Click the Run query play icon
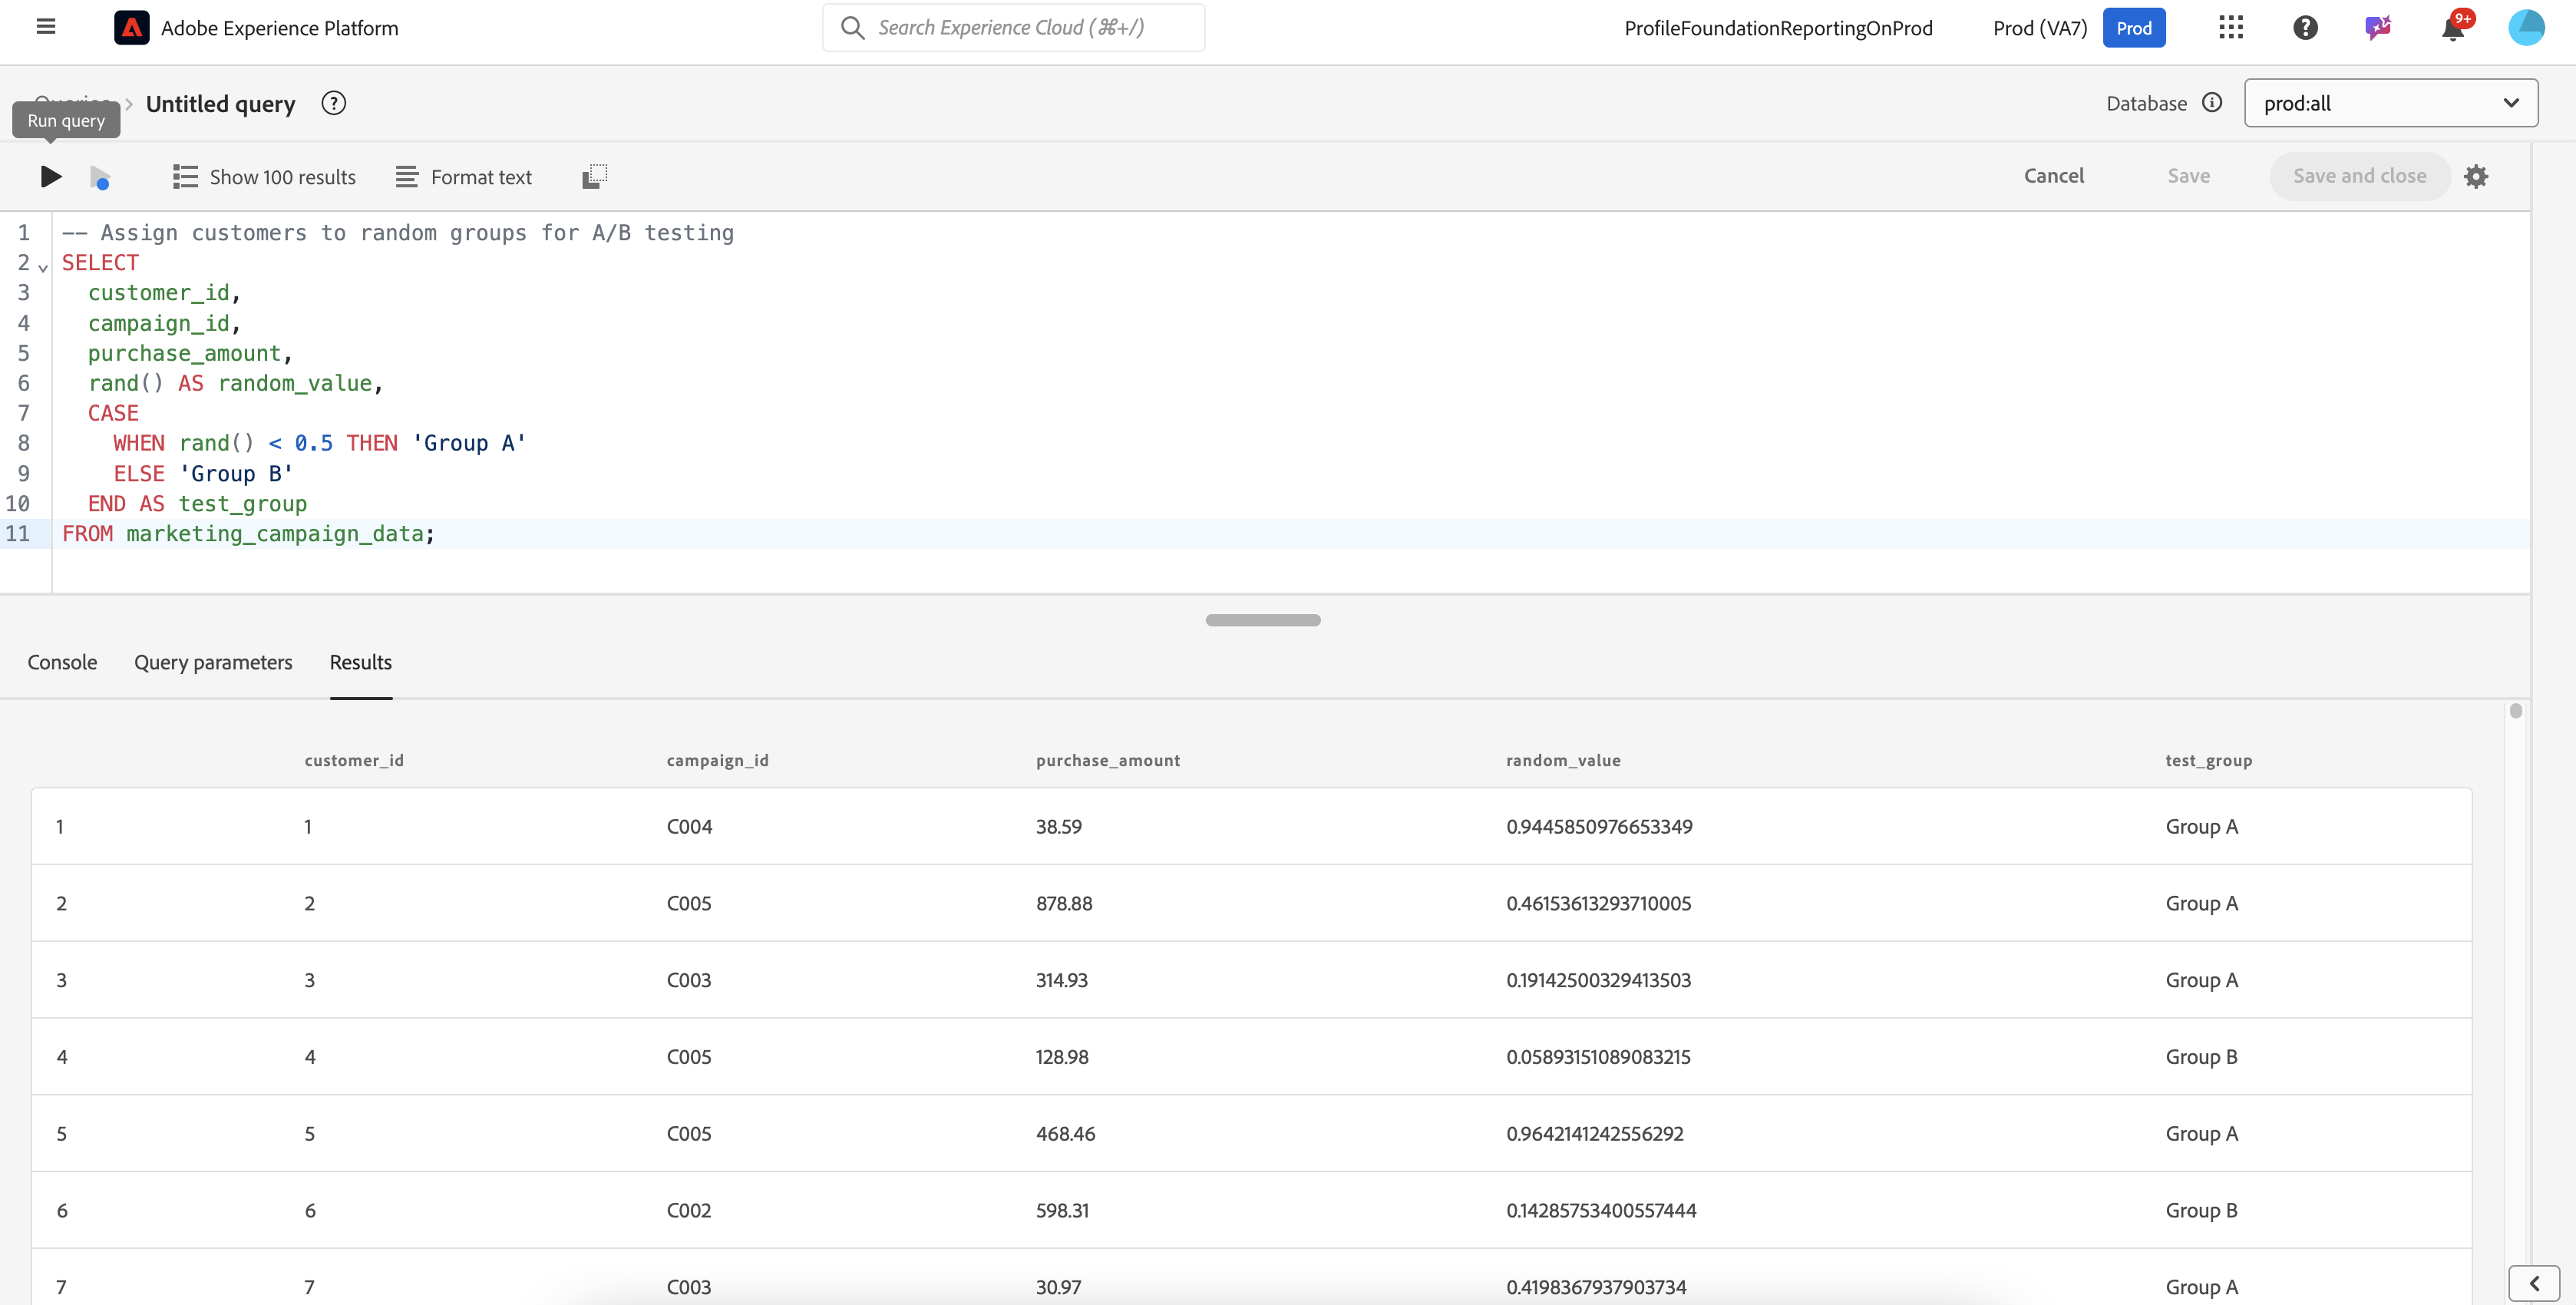 [50, 177]
